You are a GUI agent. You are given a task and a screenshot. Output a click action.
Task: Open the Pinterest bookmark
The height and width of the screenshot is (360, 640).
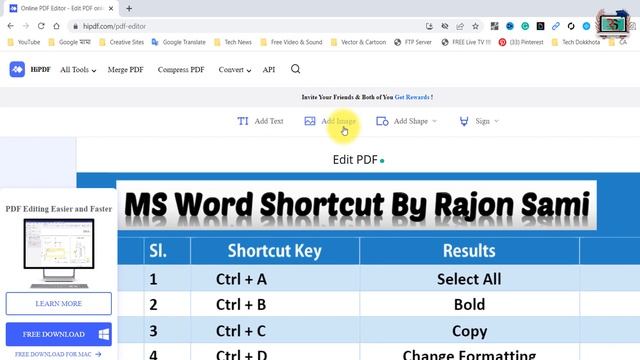[x=521, y=42]
